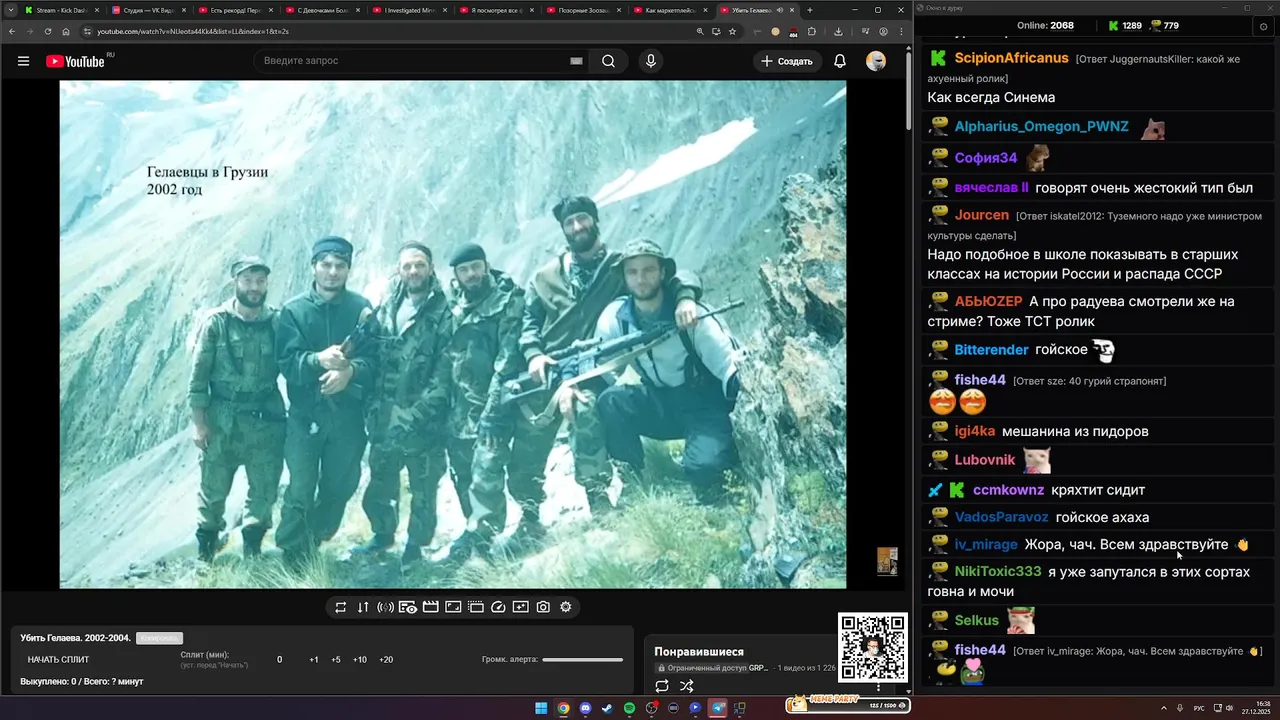Click the speedometer icon in player toolbar
1280x720 pixels.
coord(498,607)
